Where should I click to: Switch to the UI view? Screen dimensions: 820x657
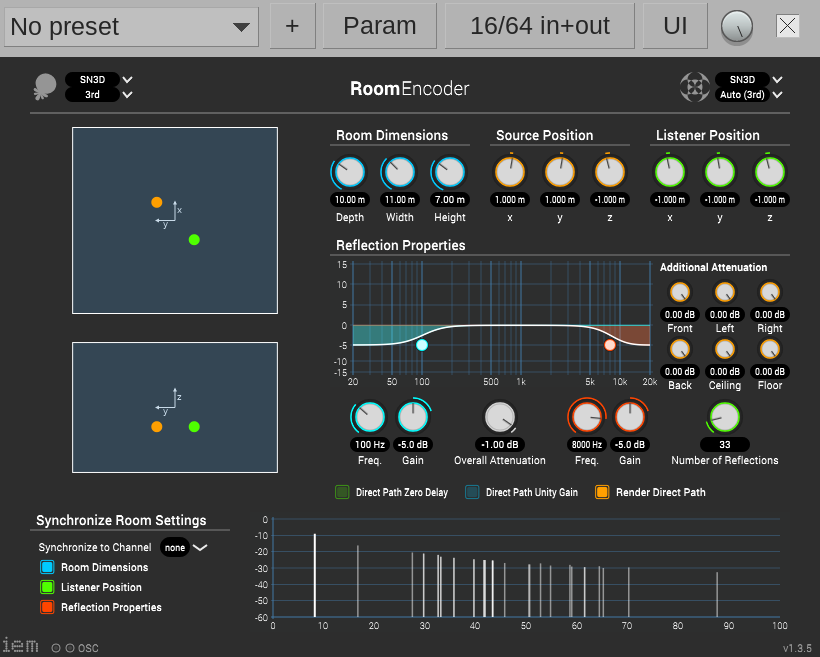click(x=675, y=27)
